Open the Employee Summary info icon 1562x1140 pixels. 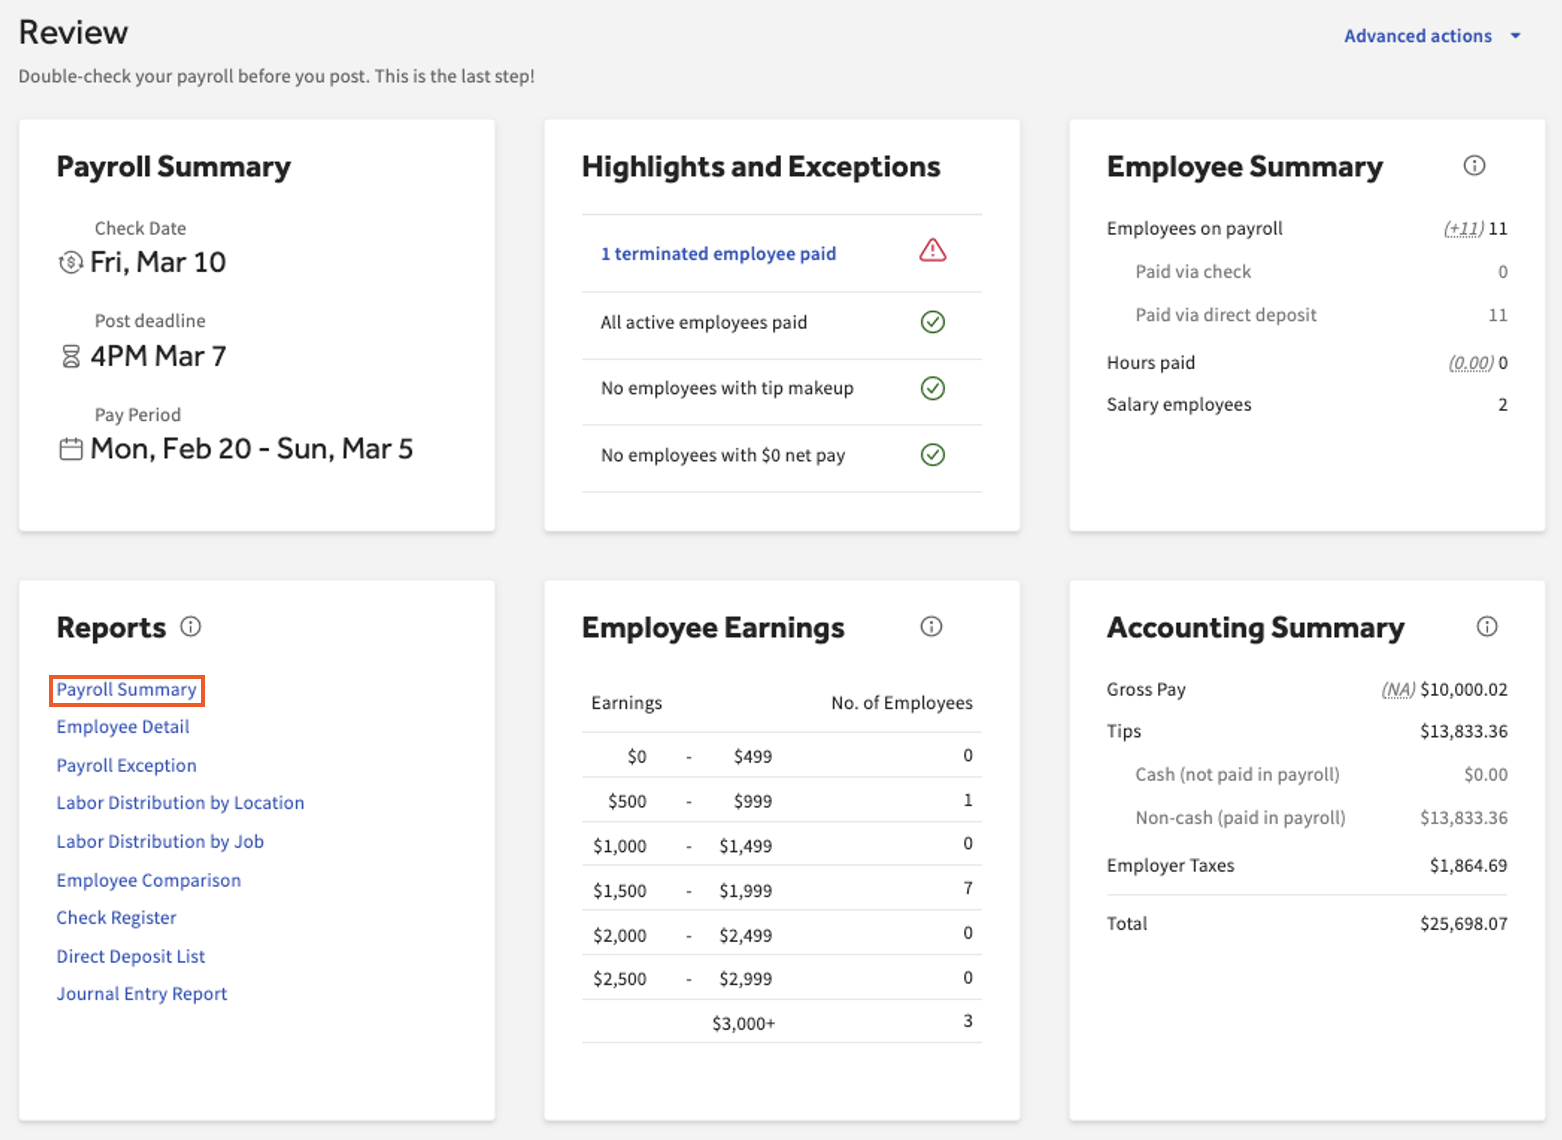click(x=1475, y=166)
